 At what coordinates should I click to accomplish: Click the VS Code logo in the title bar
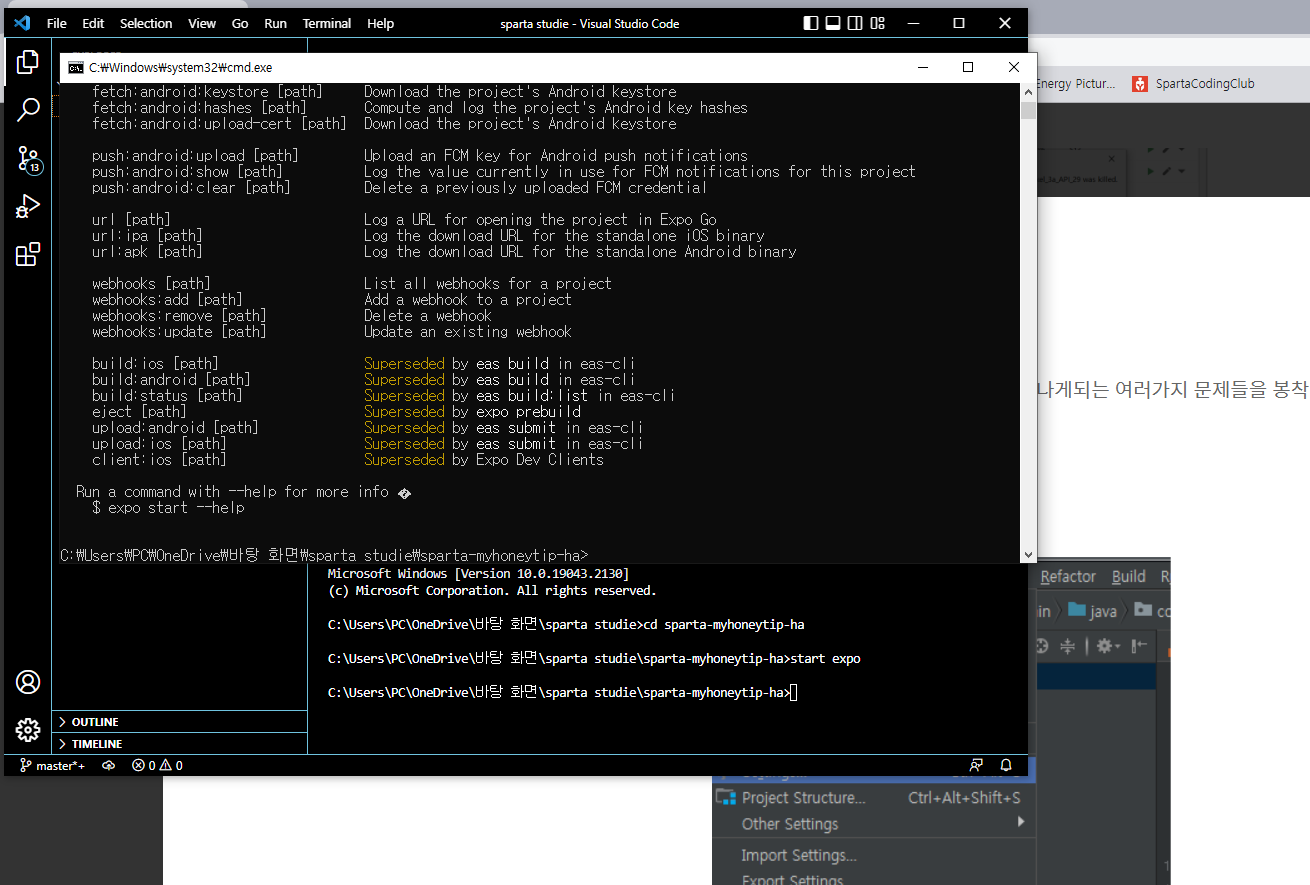pyautogui.click(x=22, y=23)
